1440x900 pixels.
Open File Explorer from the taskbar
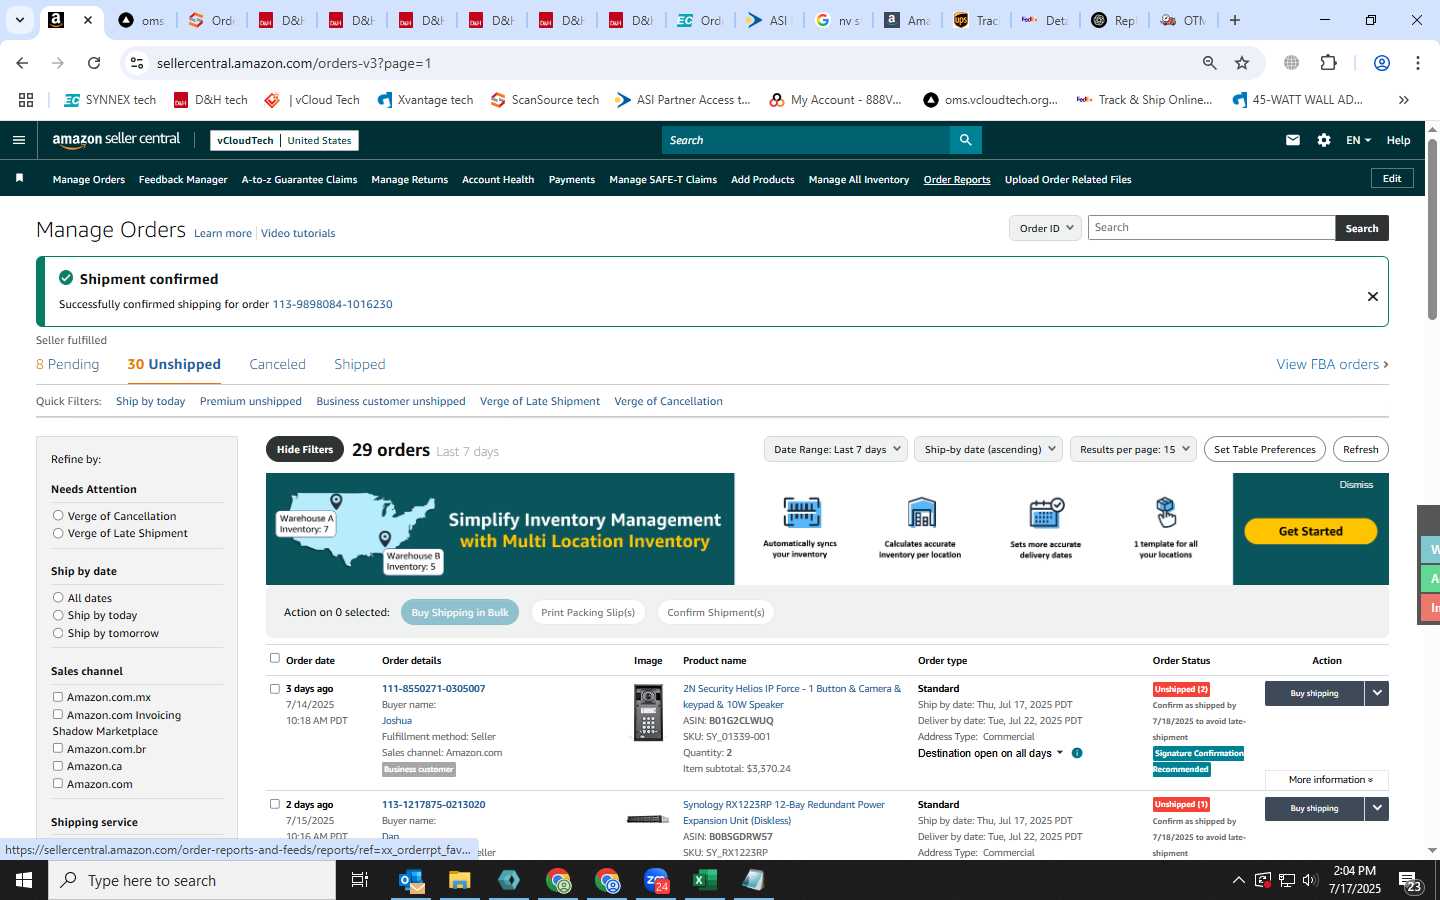tap(459, 880)
